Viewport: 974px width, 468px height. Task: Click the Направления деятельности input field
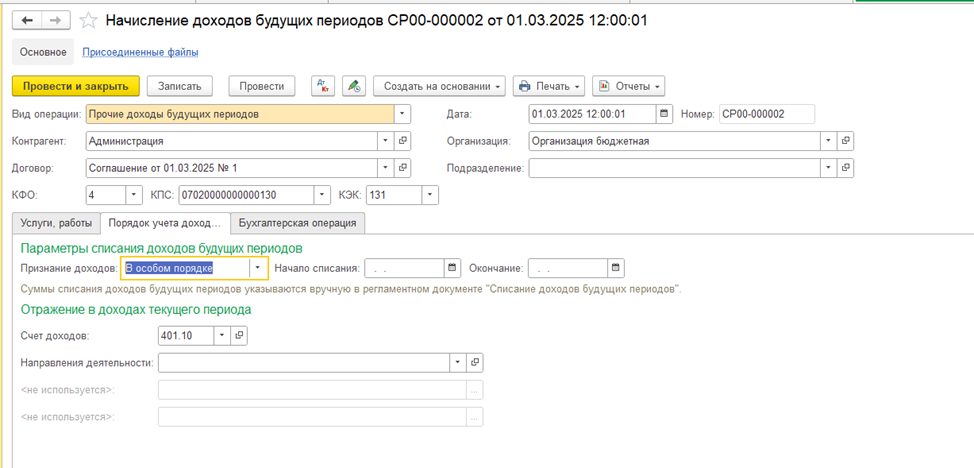click(304, 362)
